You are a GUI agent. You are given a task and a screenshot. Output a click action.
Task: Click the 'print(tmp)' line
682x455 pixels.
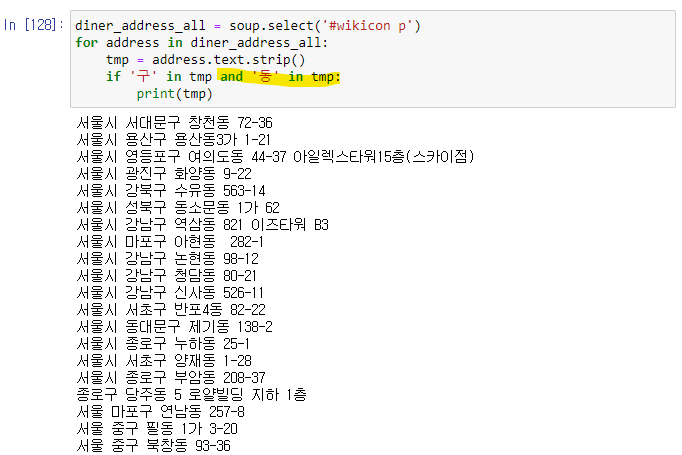[x=174, y=94]
